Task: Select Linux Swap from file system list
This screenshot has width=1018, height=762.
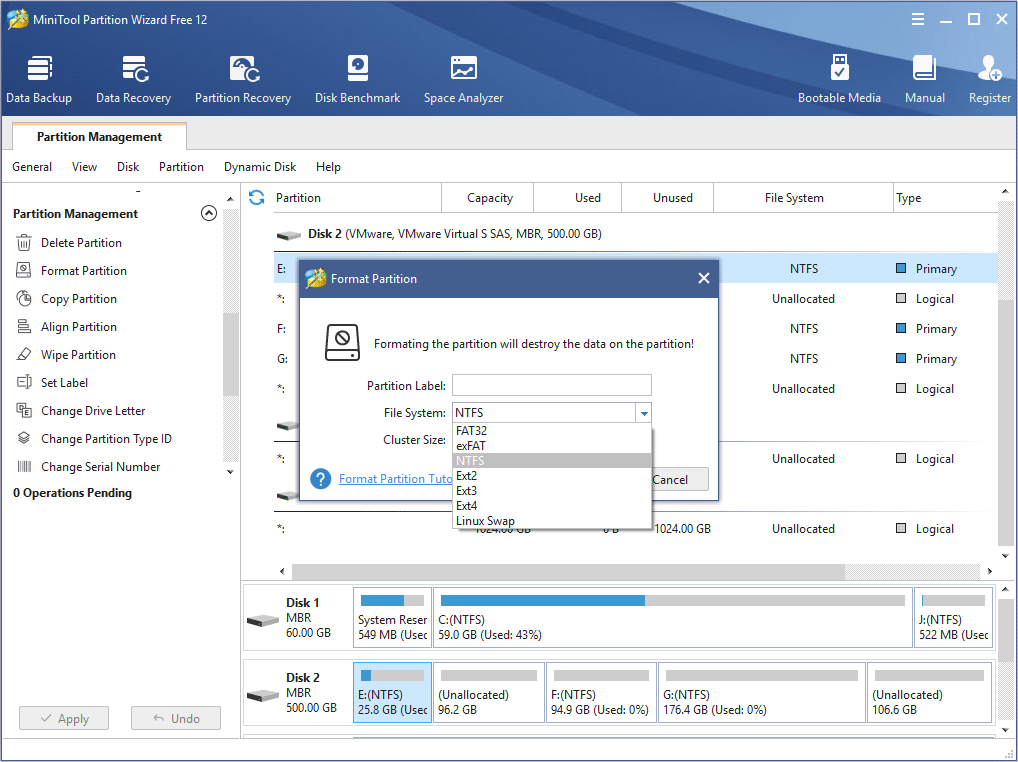Action: 552,521
